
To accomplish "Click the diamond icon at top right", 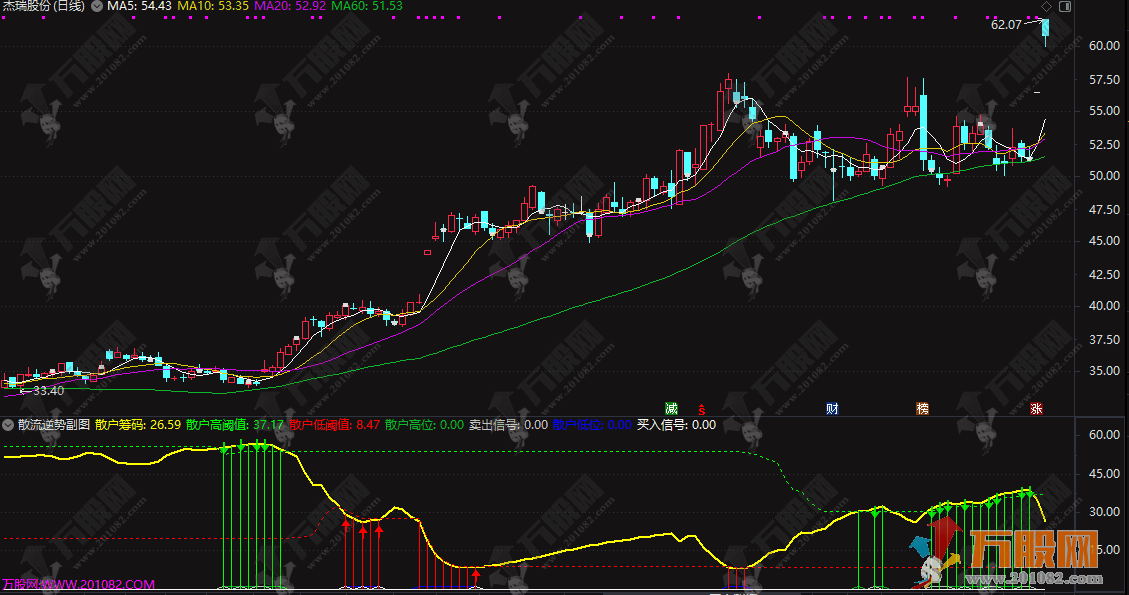I will [1046, 6].
